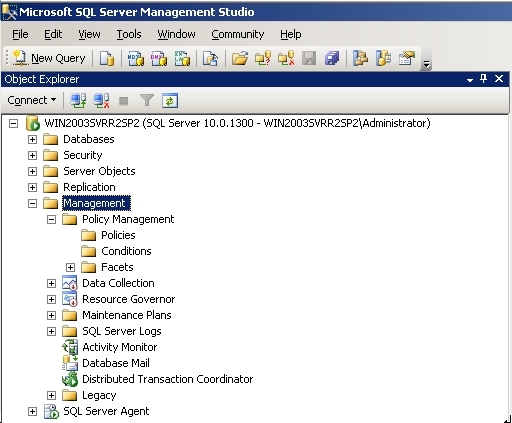Click the Open File folder icon
The width and height of the screenshot is (512, 423).
240,58
